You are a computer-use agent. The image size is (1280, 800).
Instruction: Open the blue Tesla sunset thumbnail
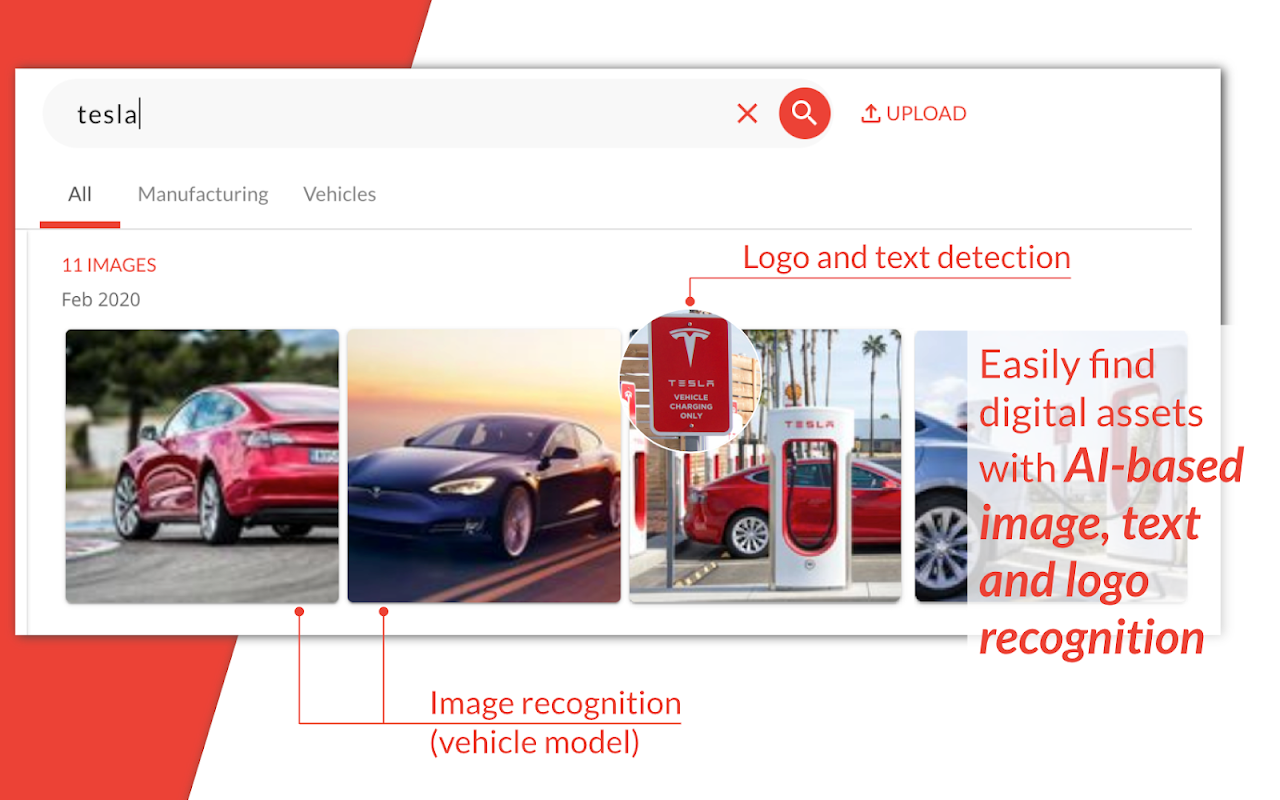click(x=484, y=466)
